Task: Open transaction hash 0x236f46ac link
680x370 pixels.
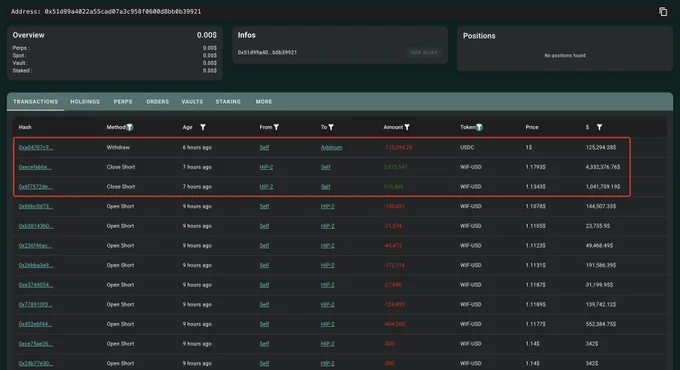Action: (35, 246)
